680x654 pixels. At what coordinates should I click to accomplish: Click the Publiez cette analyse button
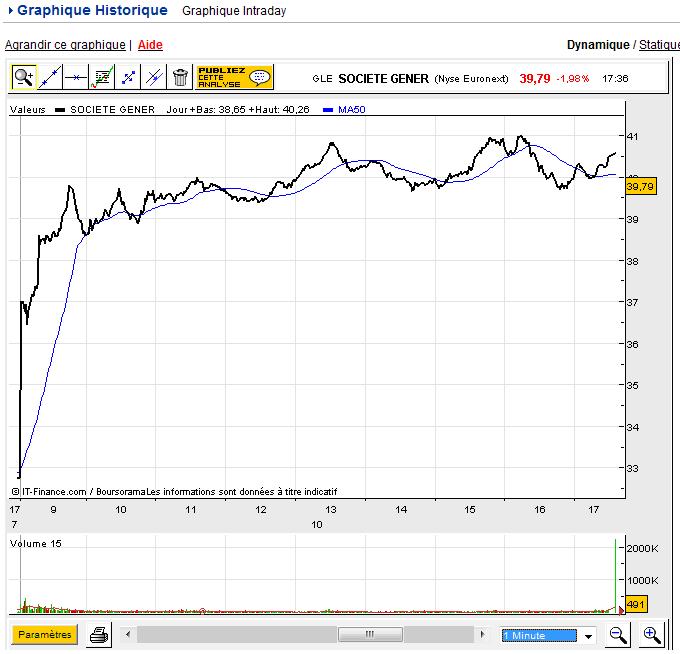[234, 78]
